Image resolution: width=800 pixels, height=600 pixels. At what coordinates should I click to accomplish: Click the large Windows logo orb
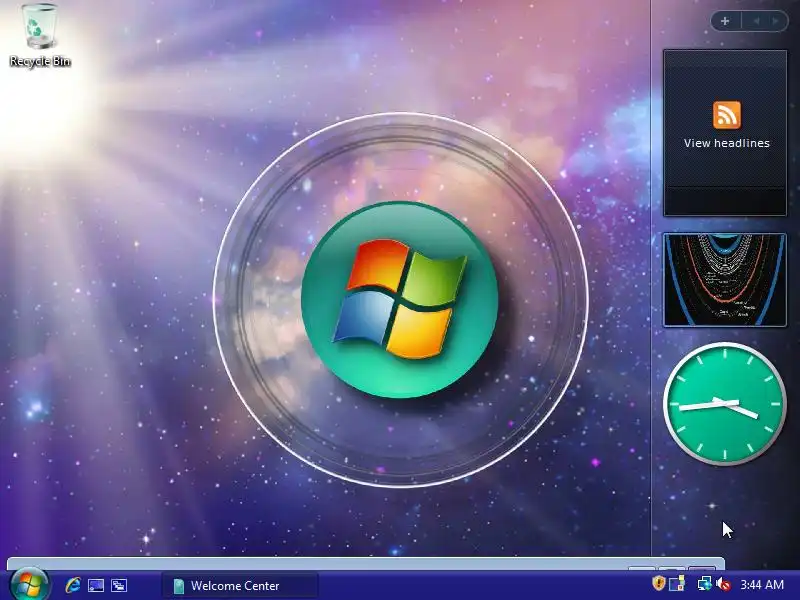[x=400, y=299]
